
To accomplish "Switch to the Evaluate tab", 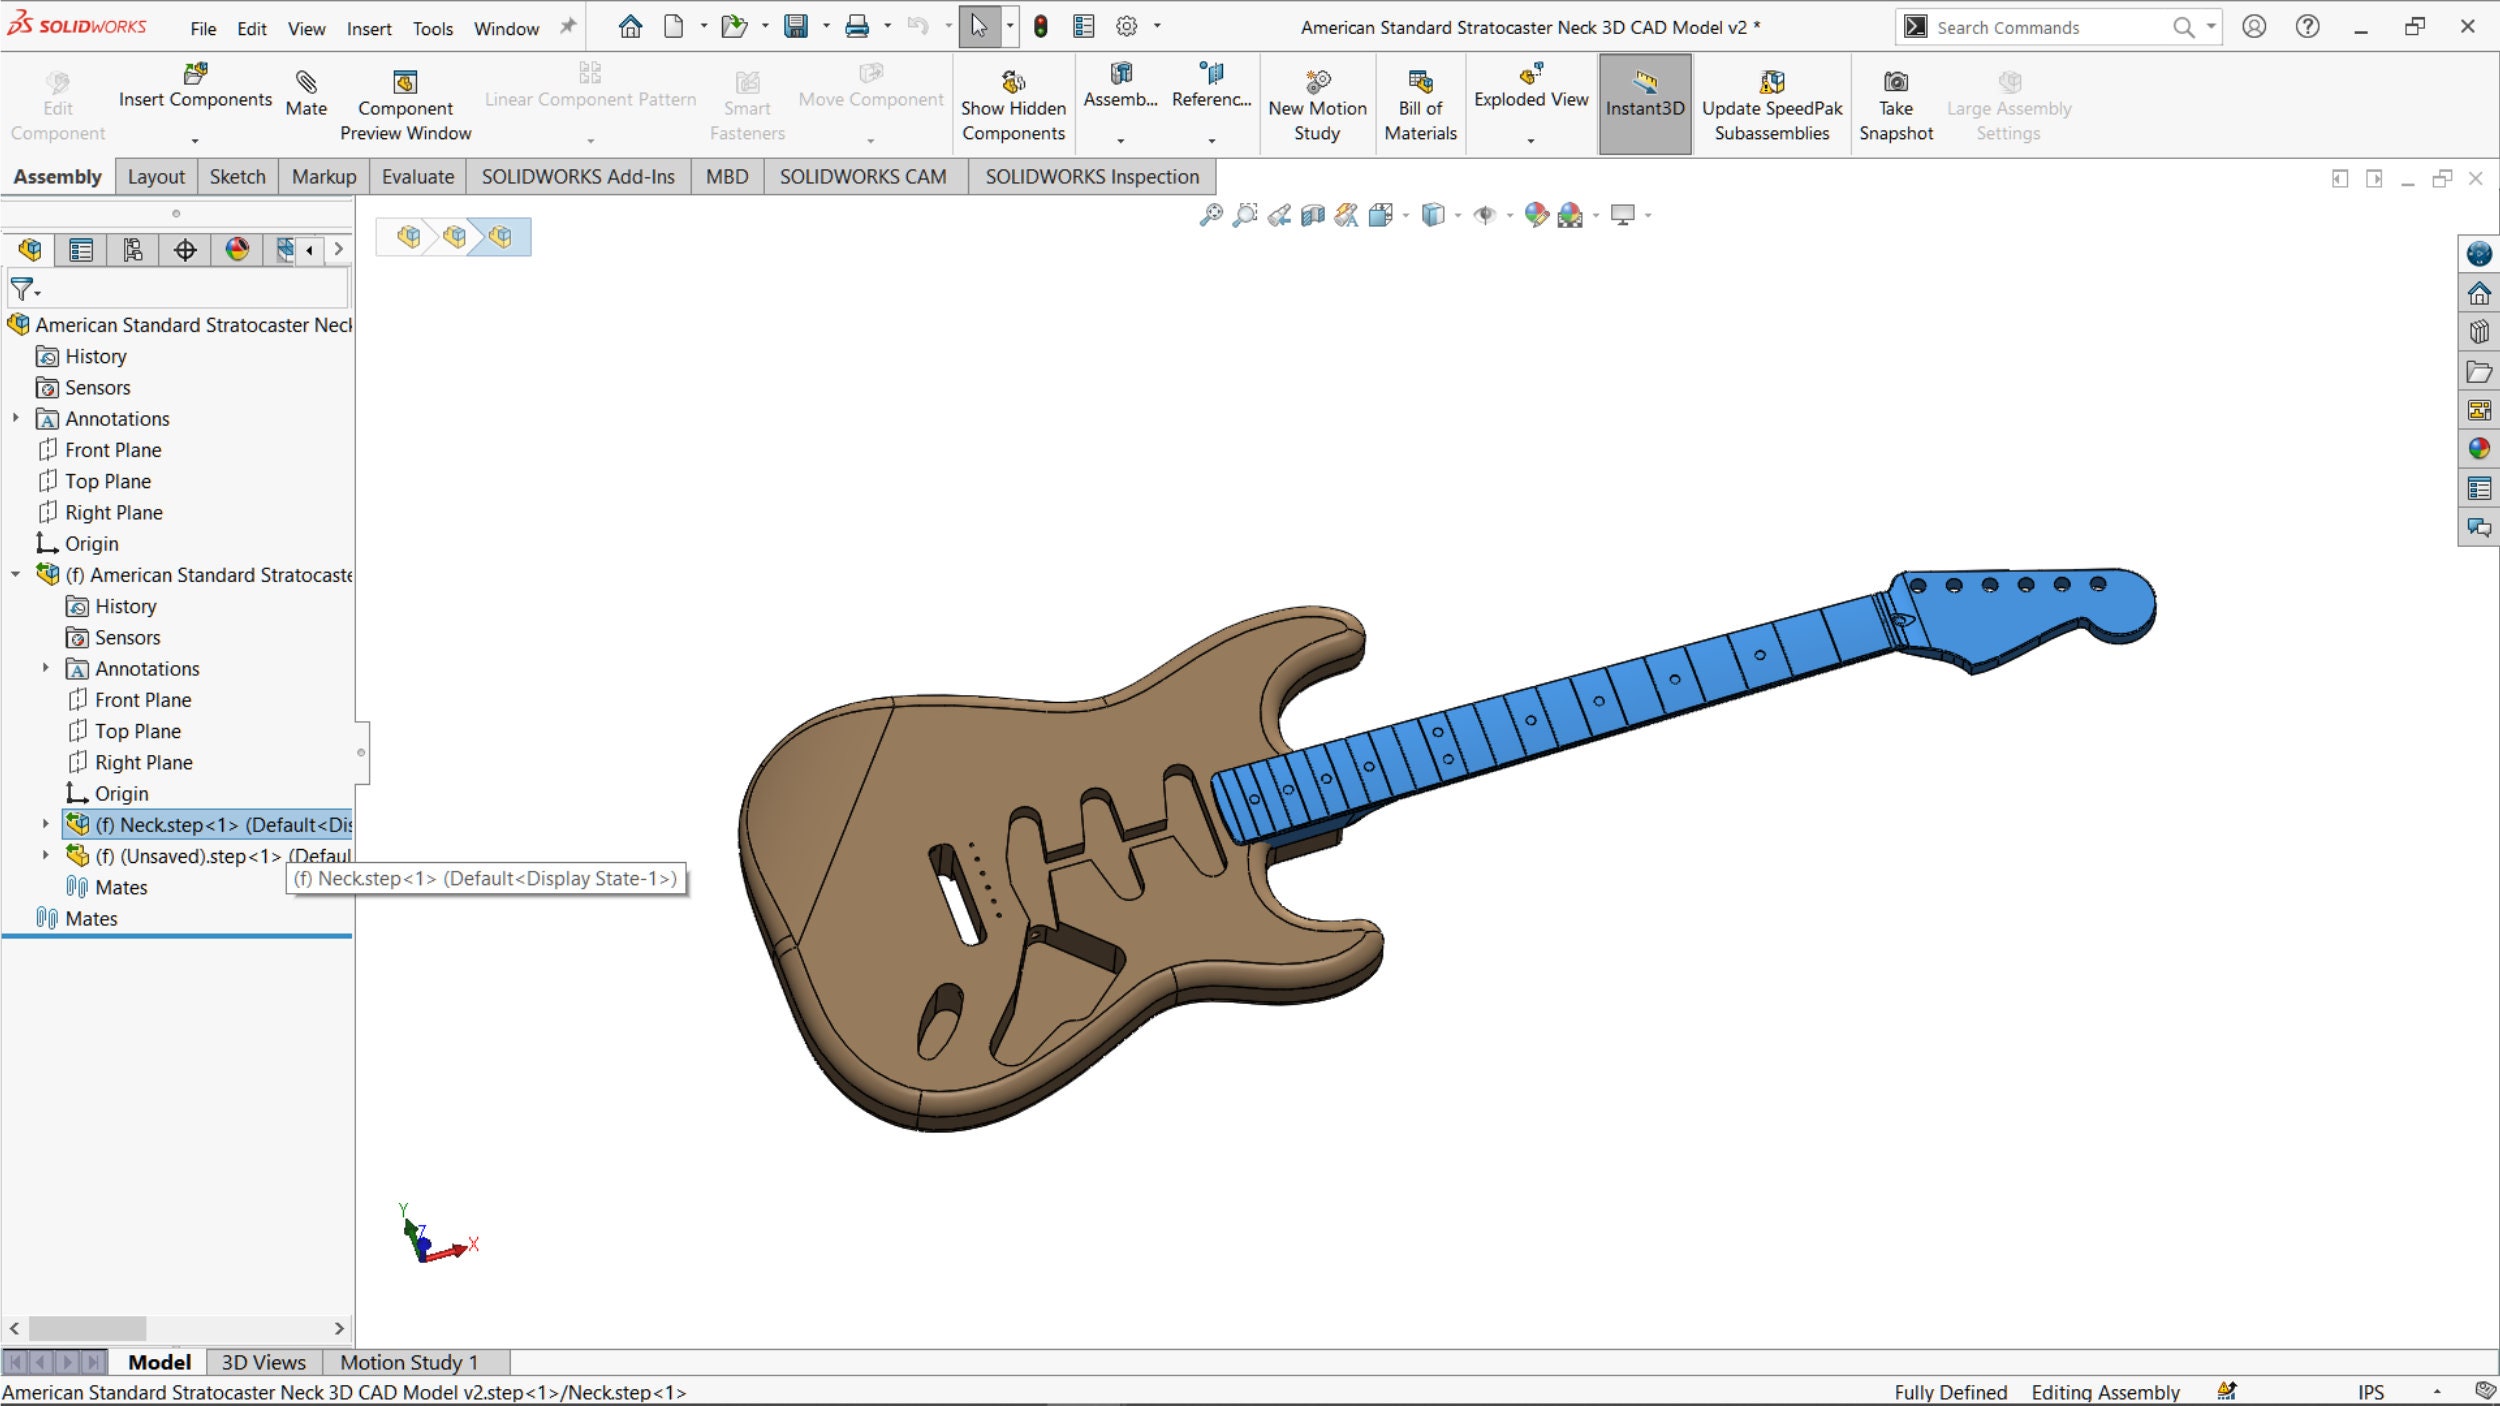I will (418, 177).
